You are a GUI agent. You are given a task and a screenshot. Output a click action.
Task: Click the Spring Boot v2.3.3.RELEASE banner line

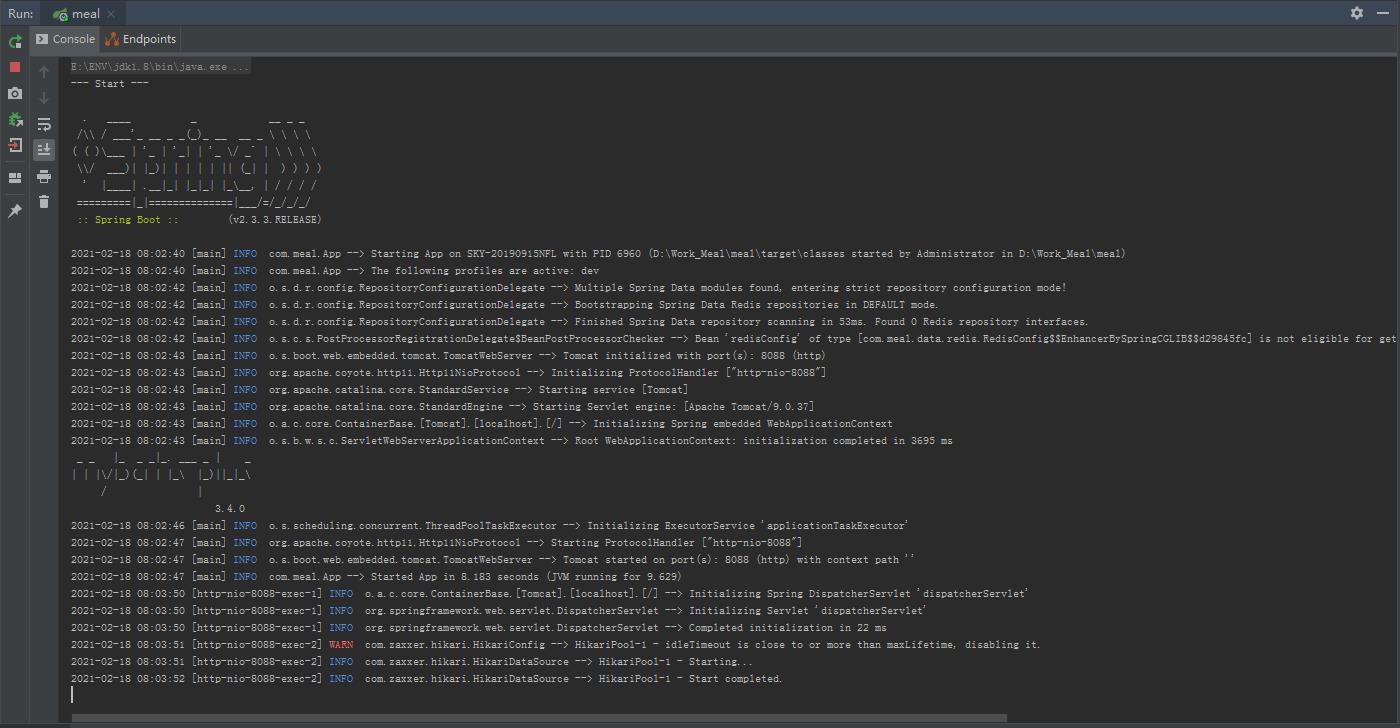click(199, 220)
